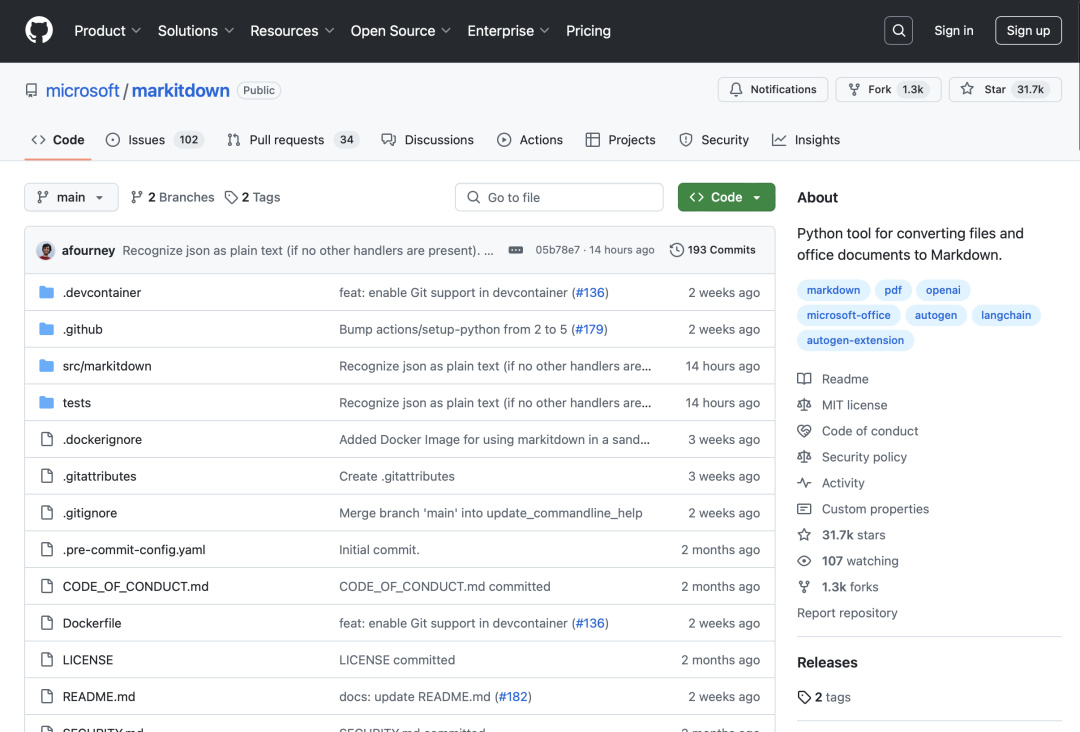Viewport: 1080px width, 732px height.
Task: Open the README.md file
Action: pyautogui.click(x=98, y=697)
